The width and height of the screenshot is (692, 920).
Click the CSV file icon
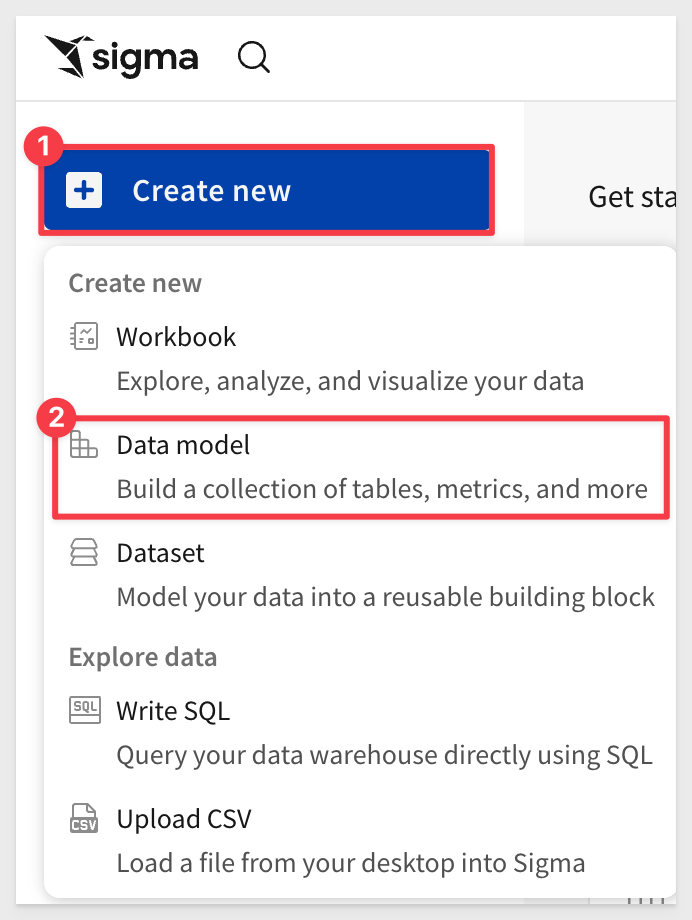(x=84, y=818)
